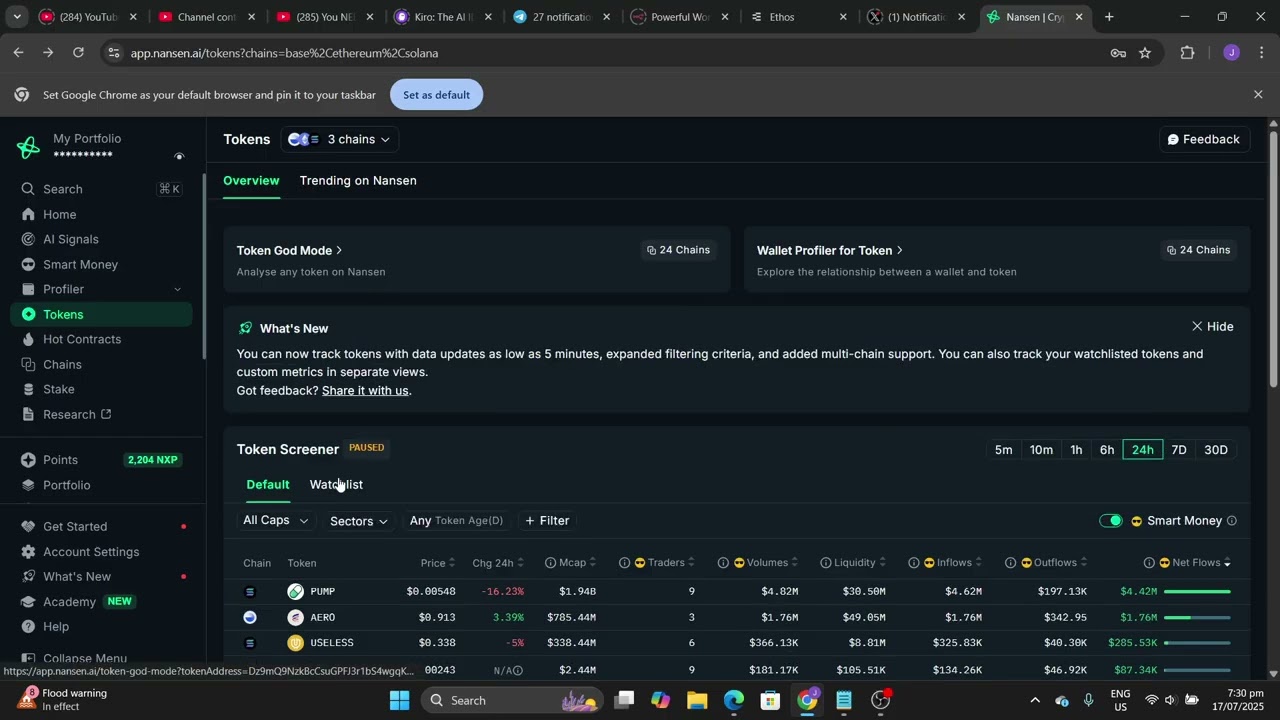The width and height of the screenshot is (1280, 720).
Task: Open File Explorer from the taskbar
Action: [697, 700]
